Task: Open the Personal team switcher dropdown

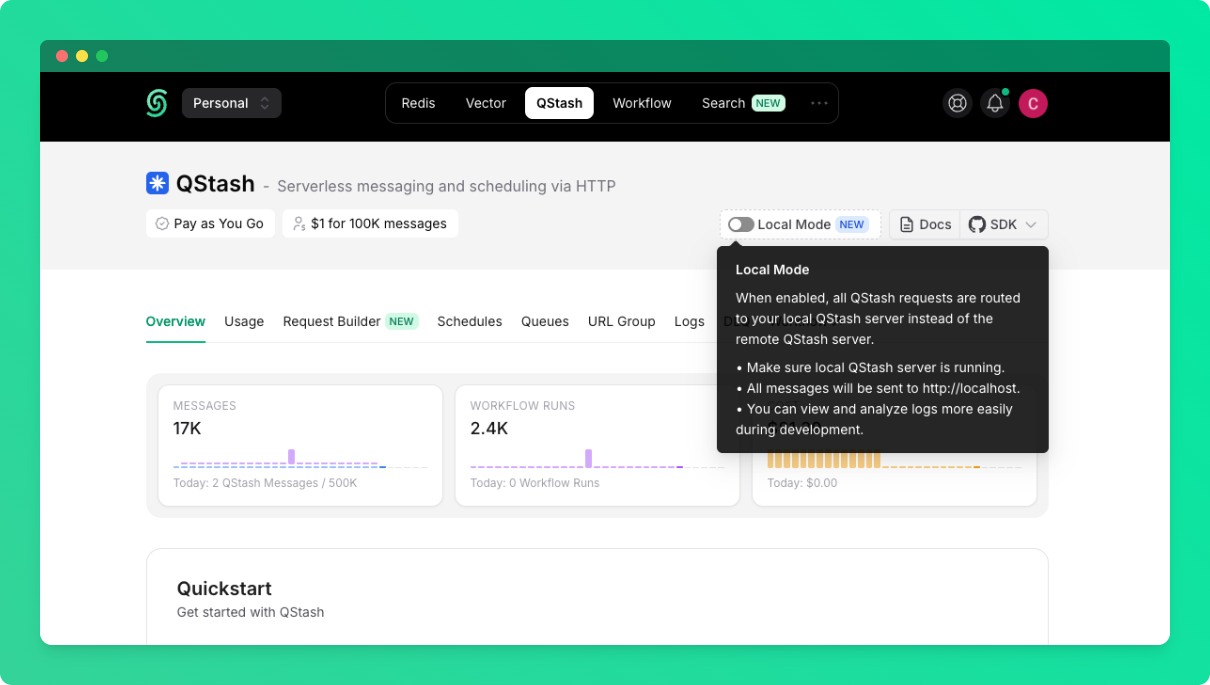Action: pos(232,103)
